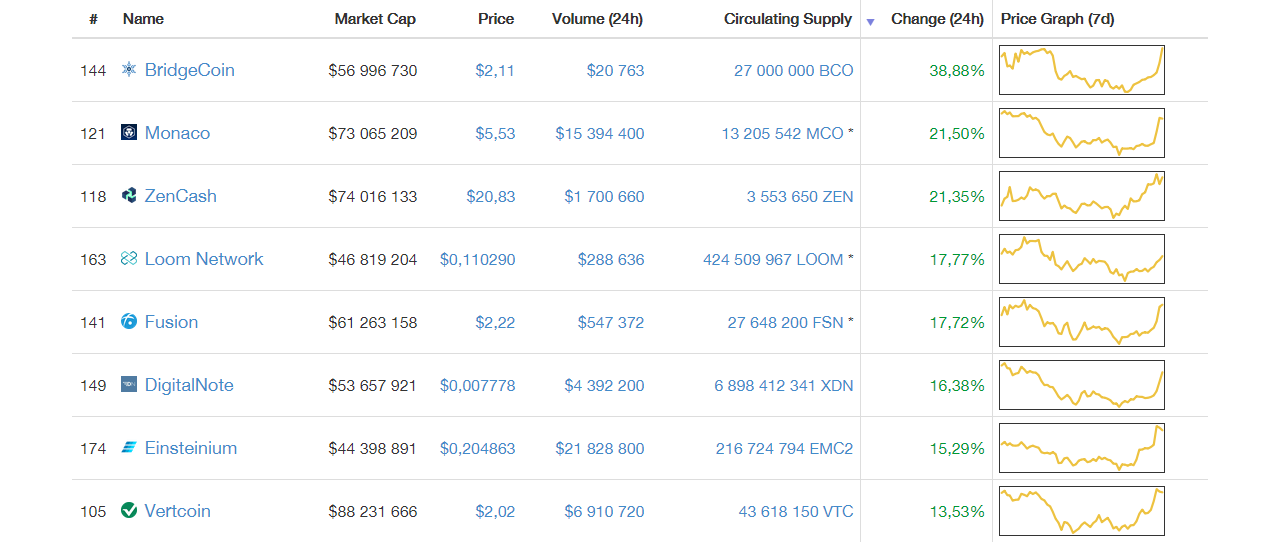1280x542 pixels.
Task: Click ZenCash price $20,83
Action: pos(491,196)
